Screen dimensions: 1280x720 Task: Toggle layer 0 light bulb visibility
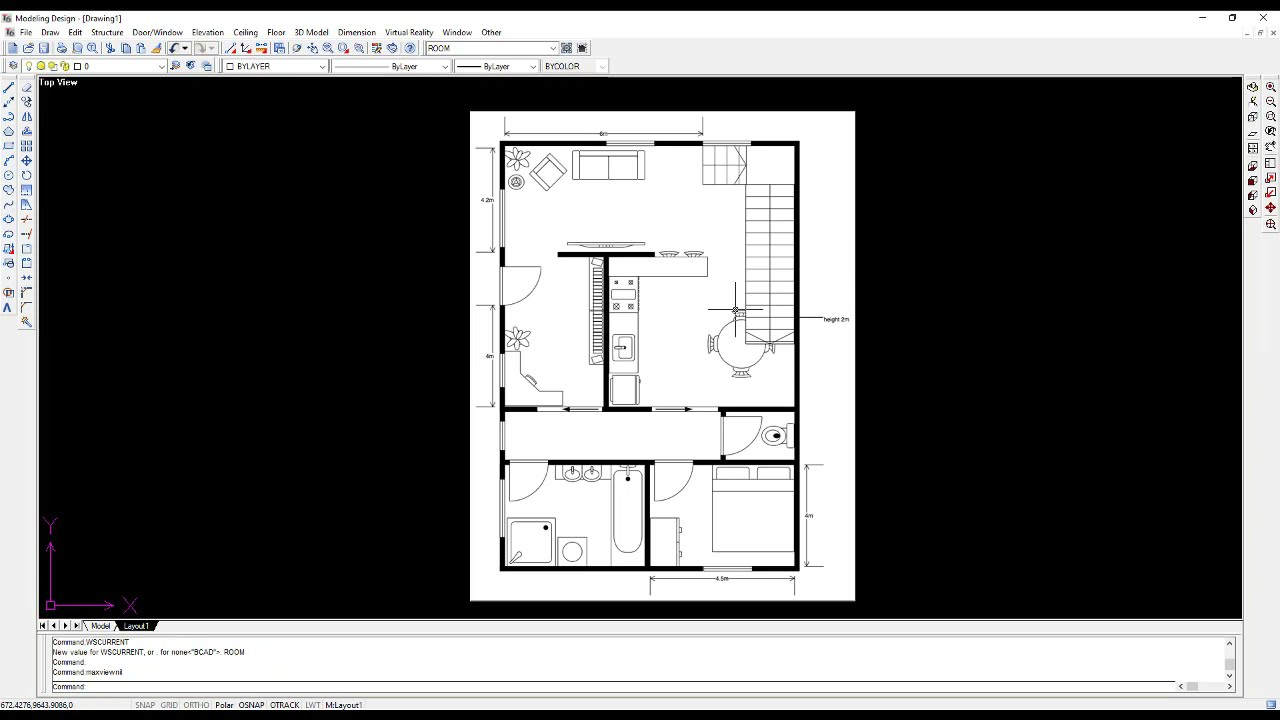[29, 66]
